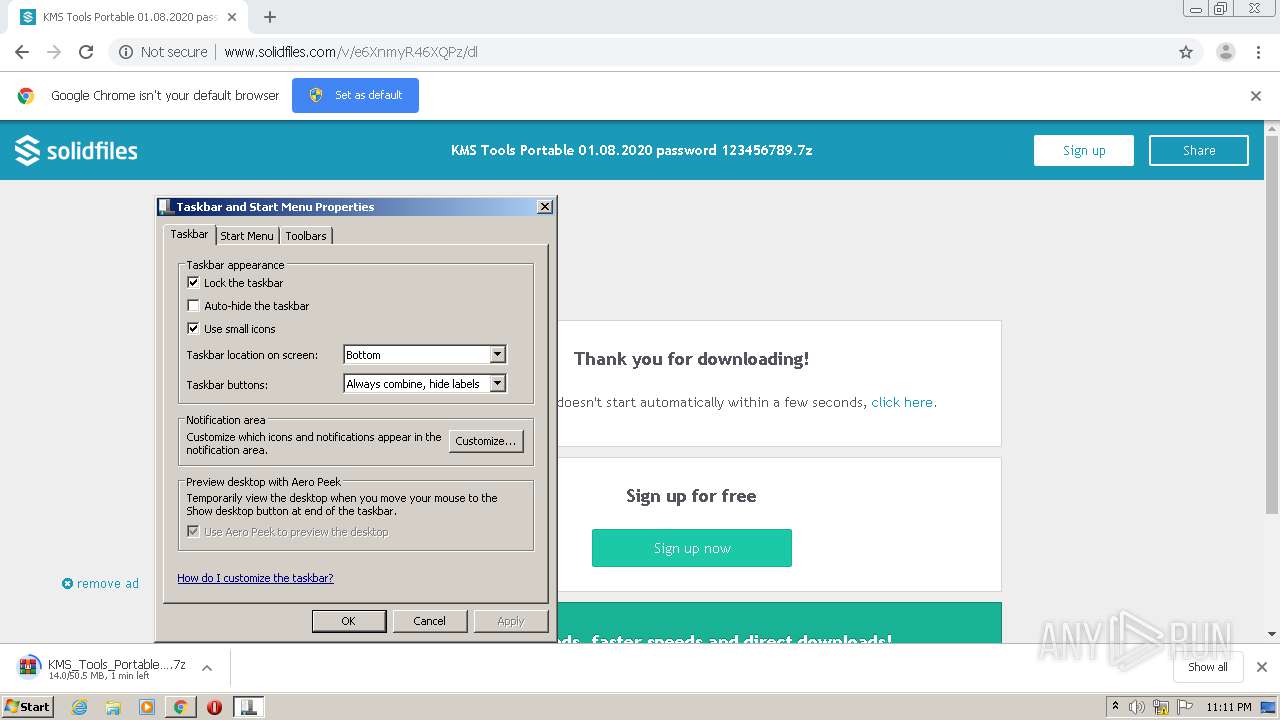Image resolution: width=1280 pixels, height=720 pixels.
Task: Select the Taskbar Properties taskbar button
Action: point(248,707)
